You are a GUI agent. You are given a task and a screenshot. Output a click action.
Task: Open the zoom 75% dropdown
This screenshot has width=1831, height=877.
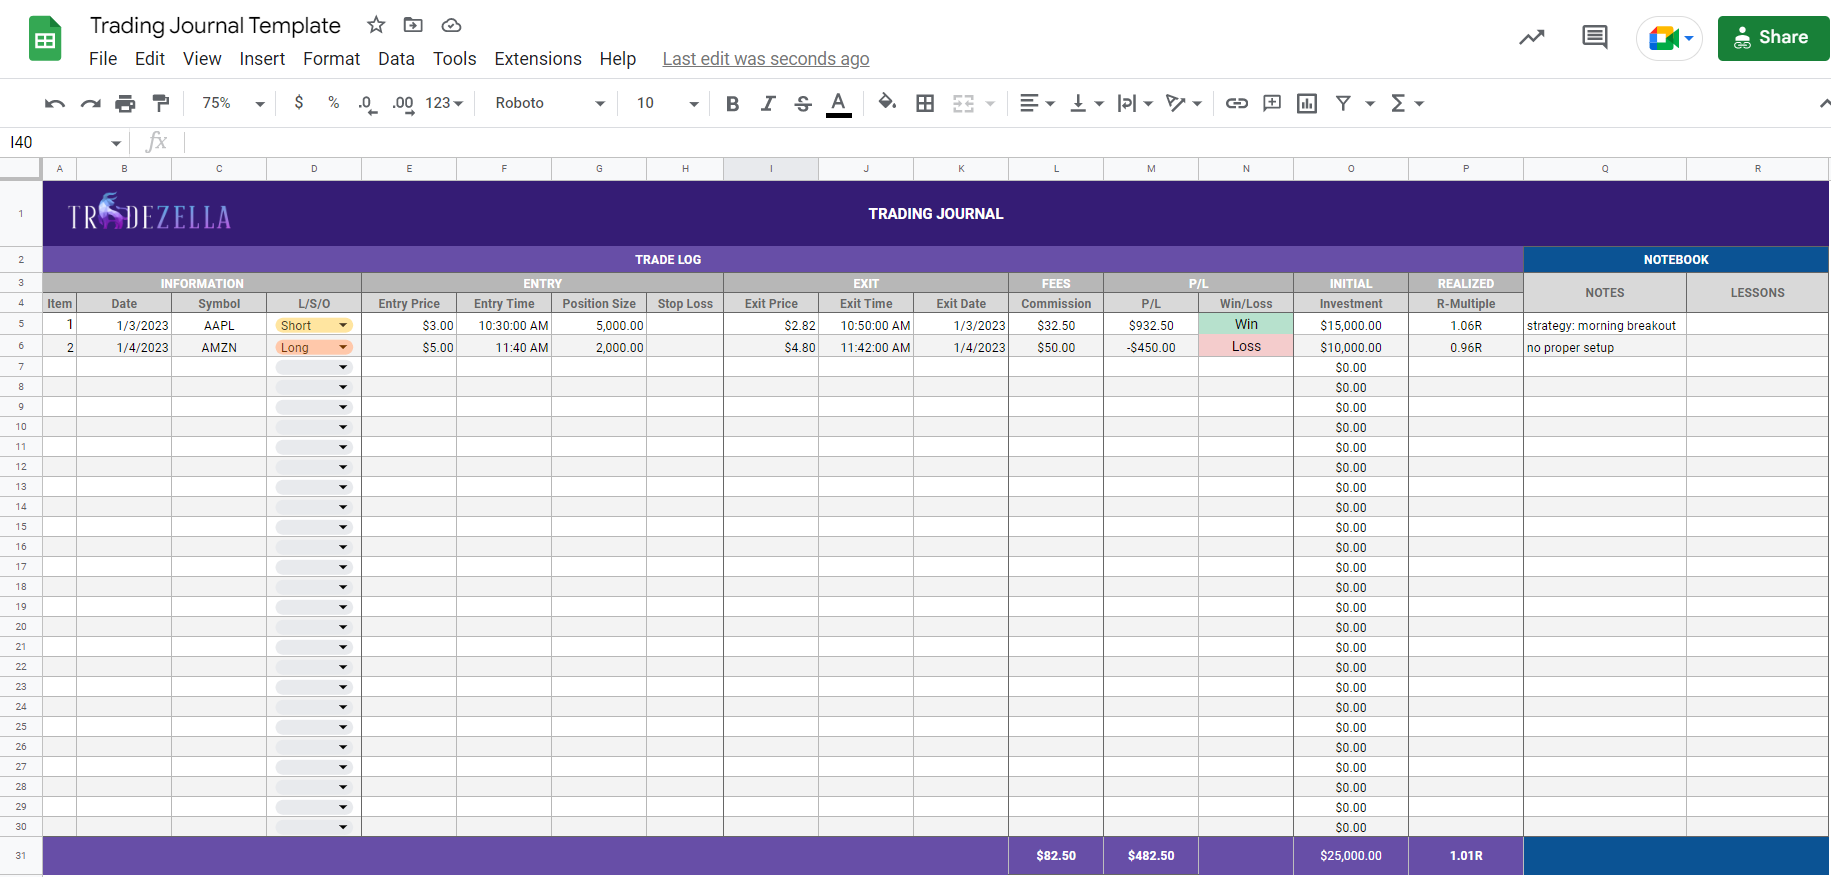click(x=233, y=103)
